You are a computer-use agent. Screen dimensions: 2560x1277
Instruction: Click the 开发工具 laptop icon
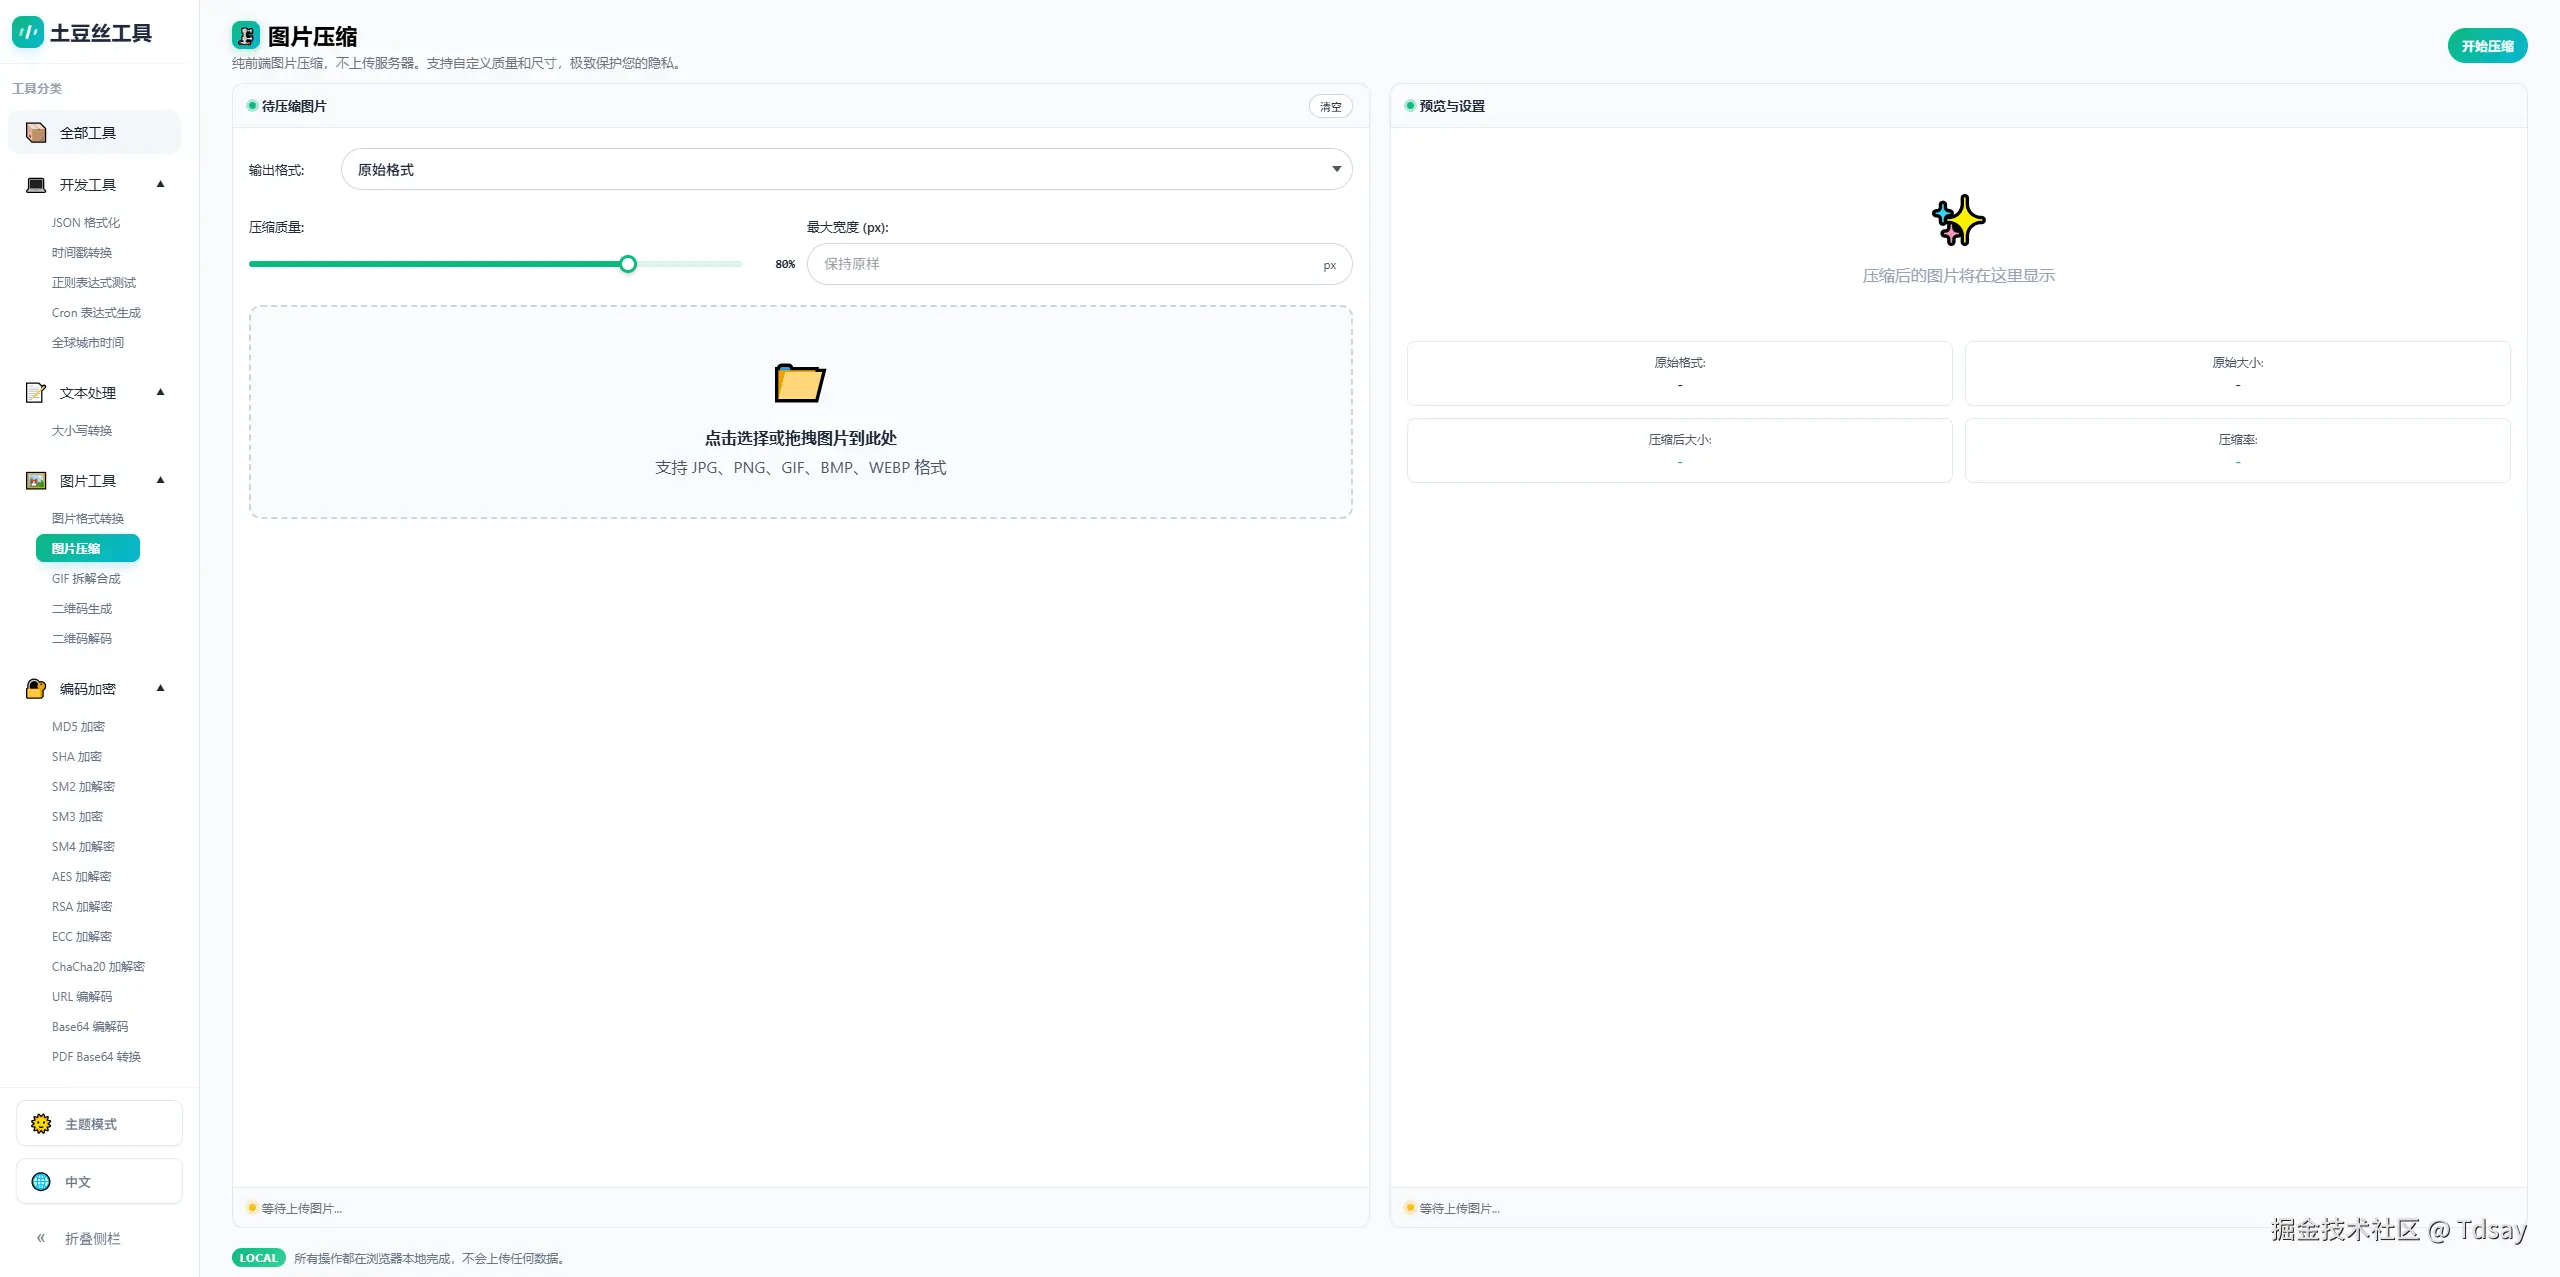[x=36, y=185]
